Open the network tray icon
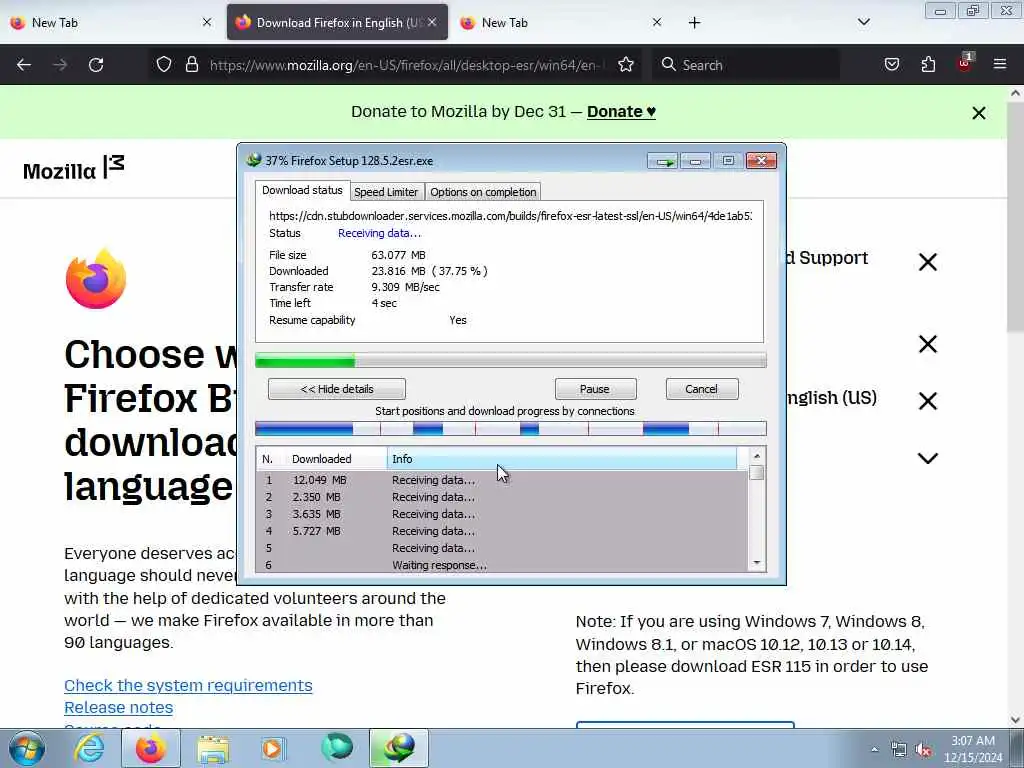The image size is (1024, 768). point(899,750)
